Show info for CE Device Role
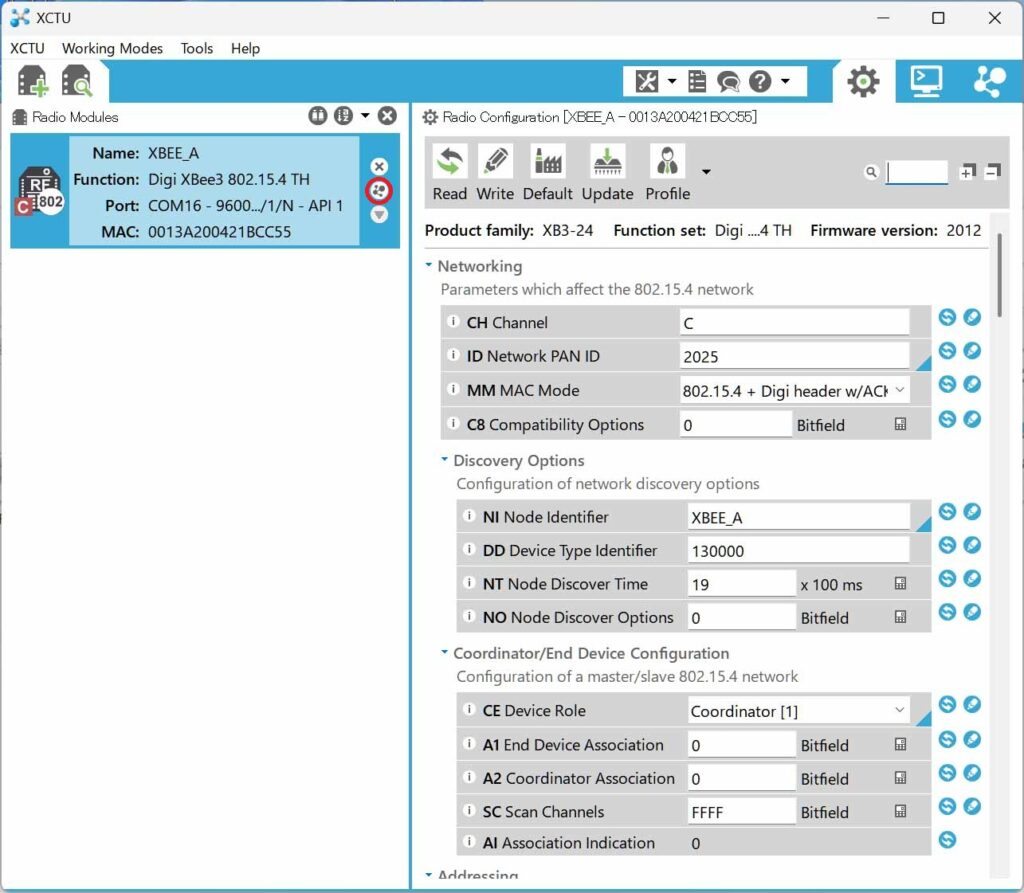This screenshot has height=893, width=1024. [469, 709]
